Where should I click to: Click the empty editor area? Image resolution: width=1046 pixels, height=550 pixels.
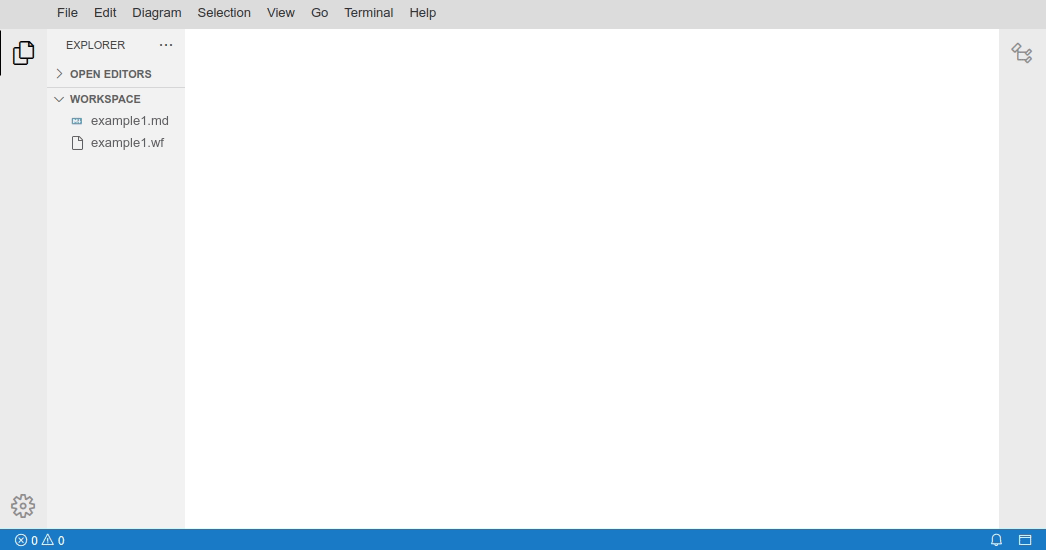(592, 280)
